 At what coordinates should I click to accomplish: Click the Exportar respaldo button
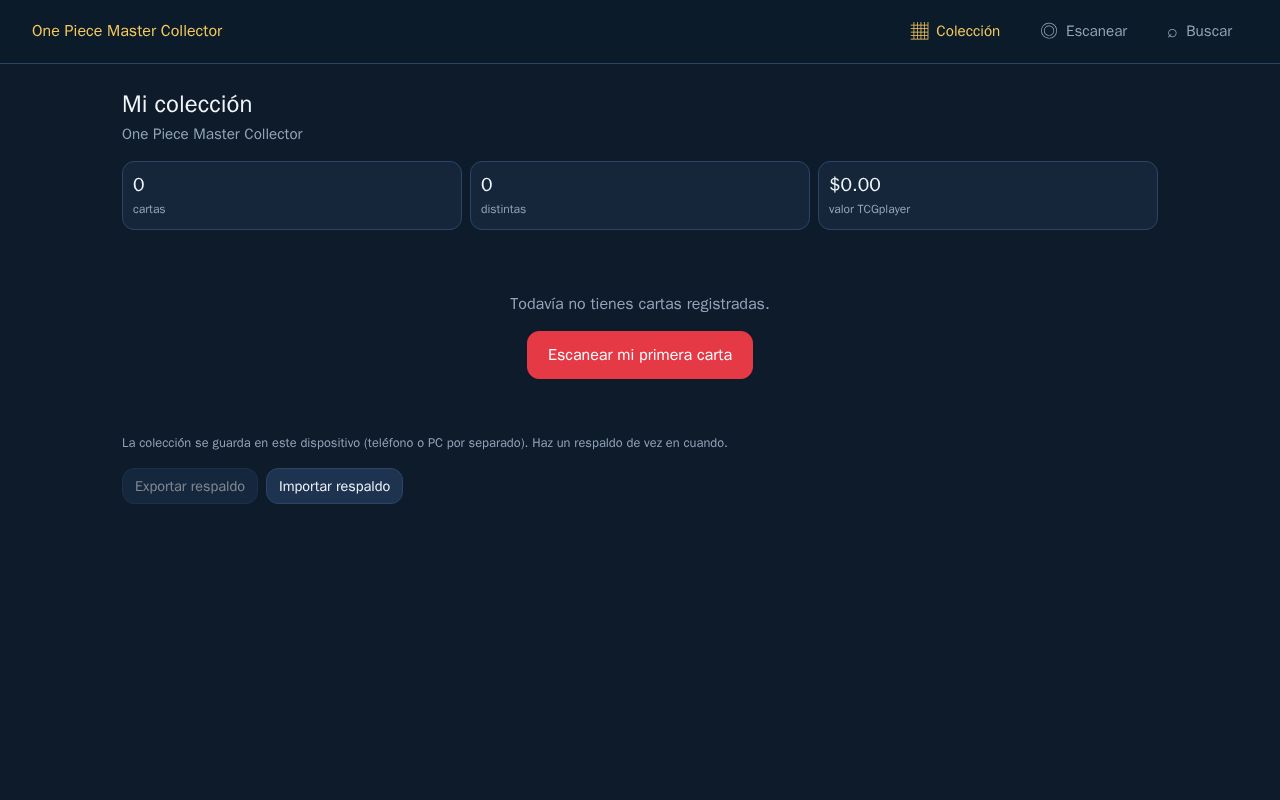[x=190, y=486]
